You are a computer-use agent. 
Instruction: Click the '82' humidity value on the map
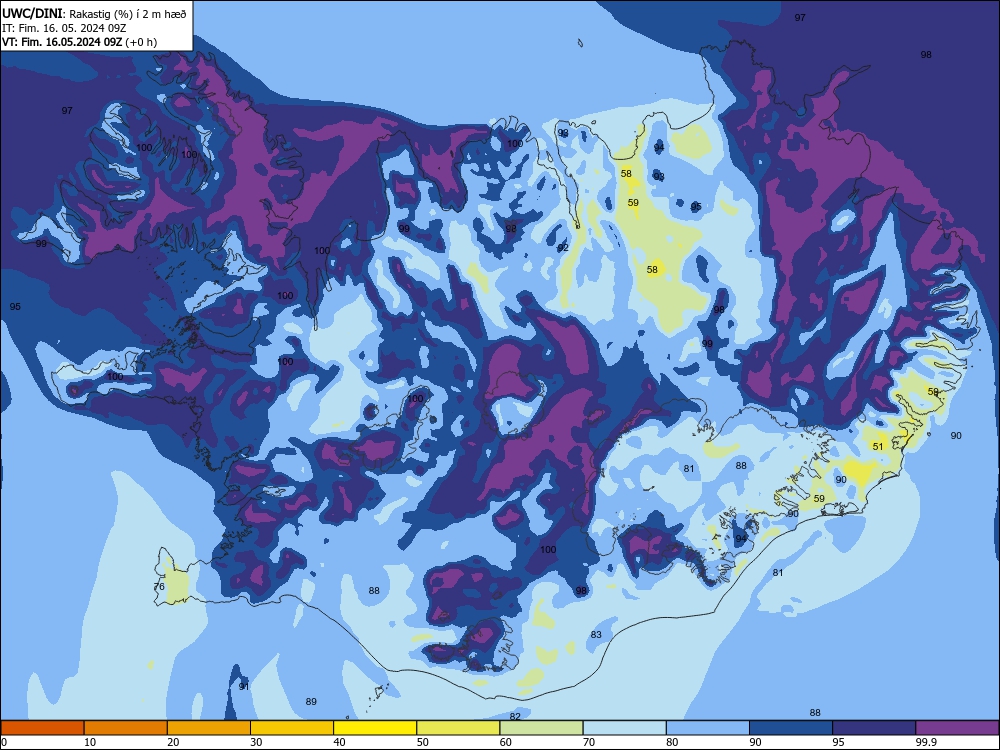pyautogui.click(x=515, y=716)
